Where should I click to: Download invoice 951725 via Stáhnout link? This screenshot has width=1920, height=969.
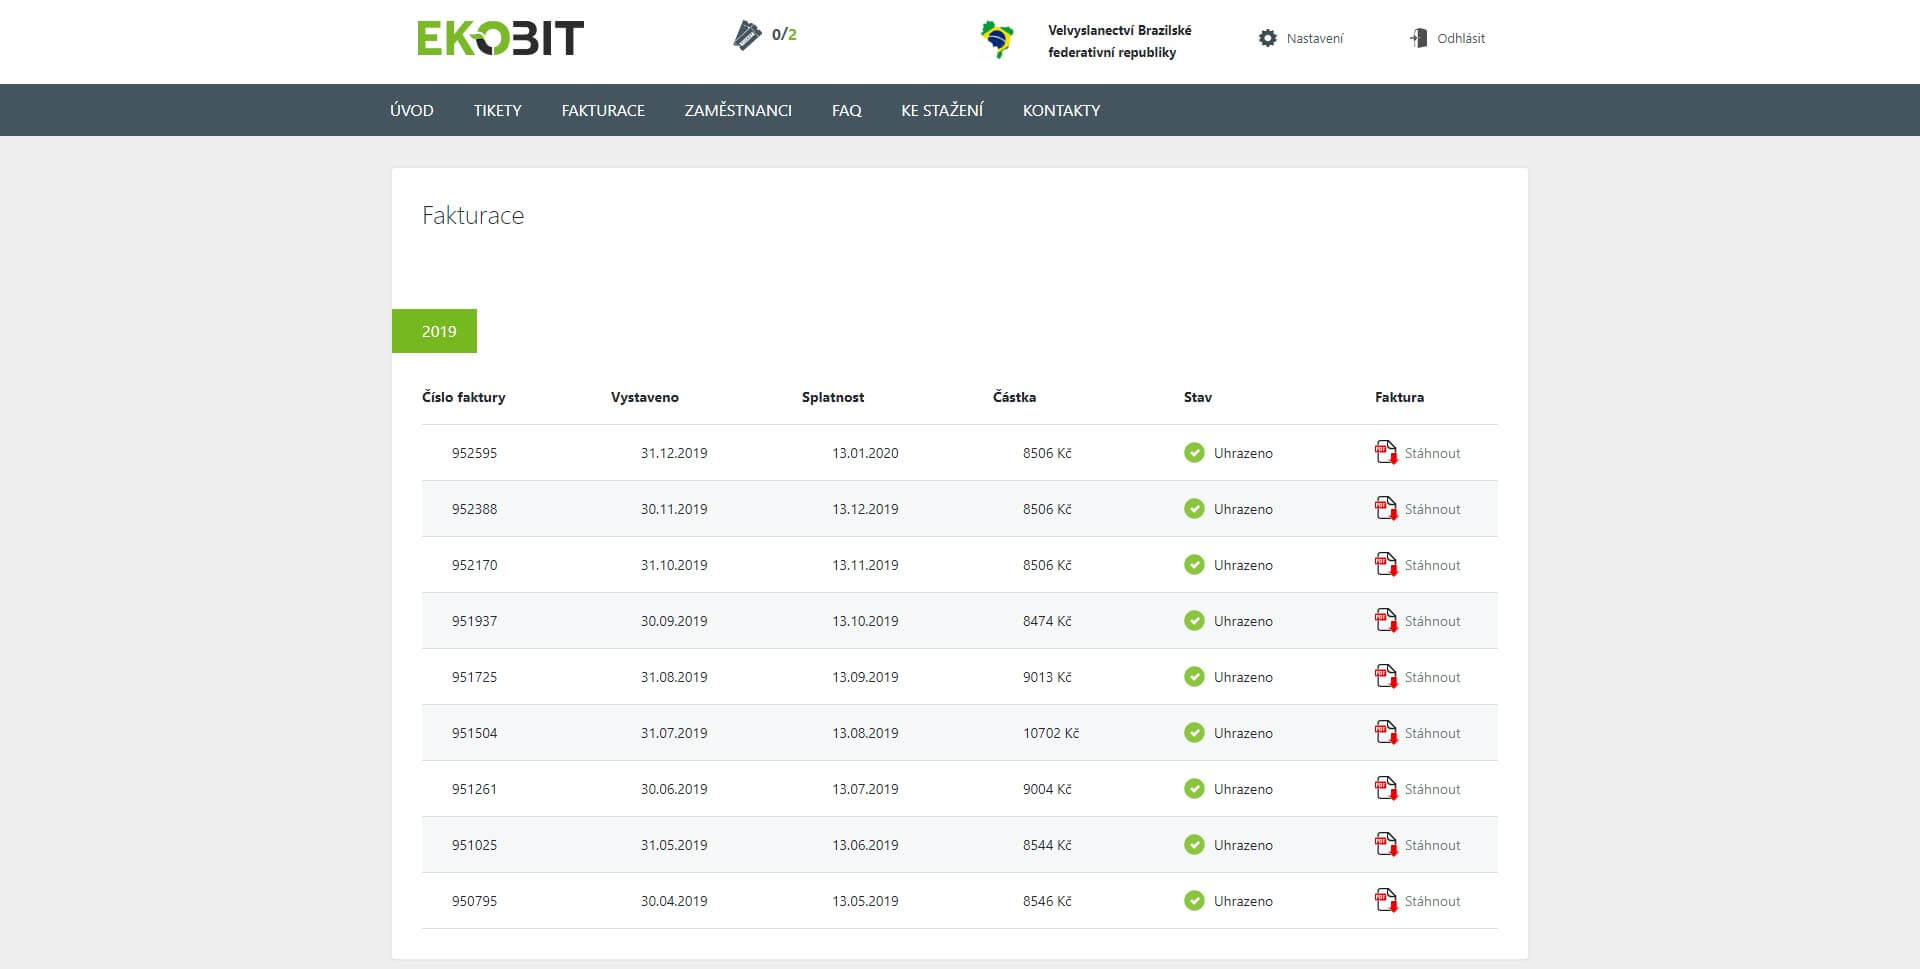click(1432, 677)
